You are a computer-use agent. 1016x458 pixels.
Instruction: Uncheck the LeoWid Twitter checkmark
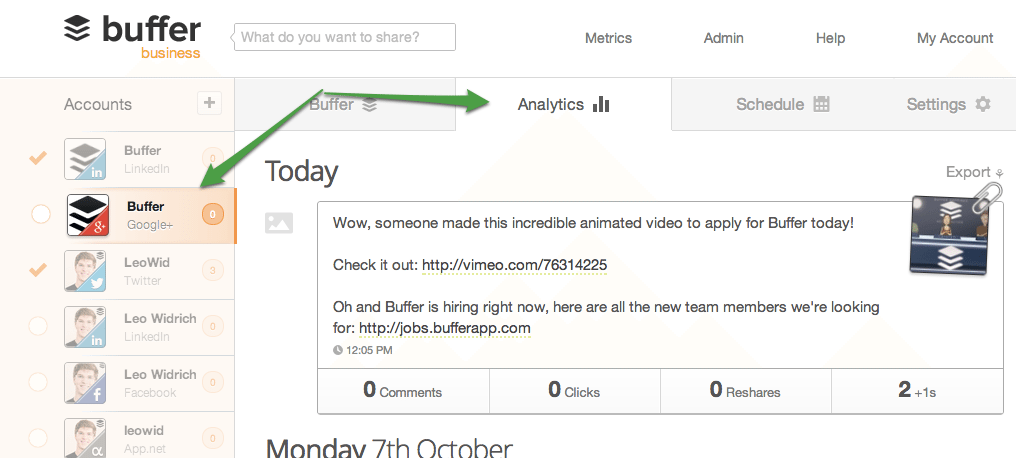tap(39, 269)
